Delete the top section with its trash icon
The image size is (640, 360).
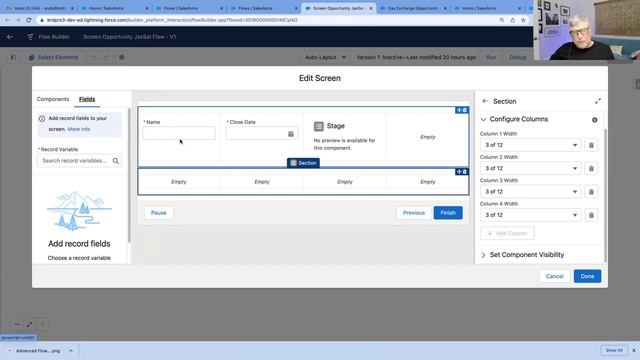point(465,110)
